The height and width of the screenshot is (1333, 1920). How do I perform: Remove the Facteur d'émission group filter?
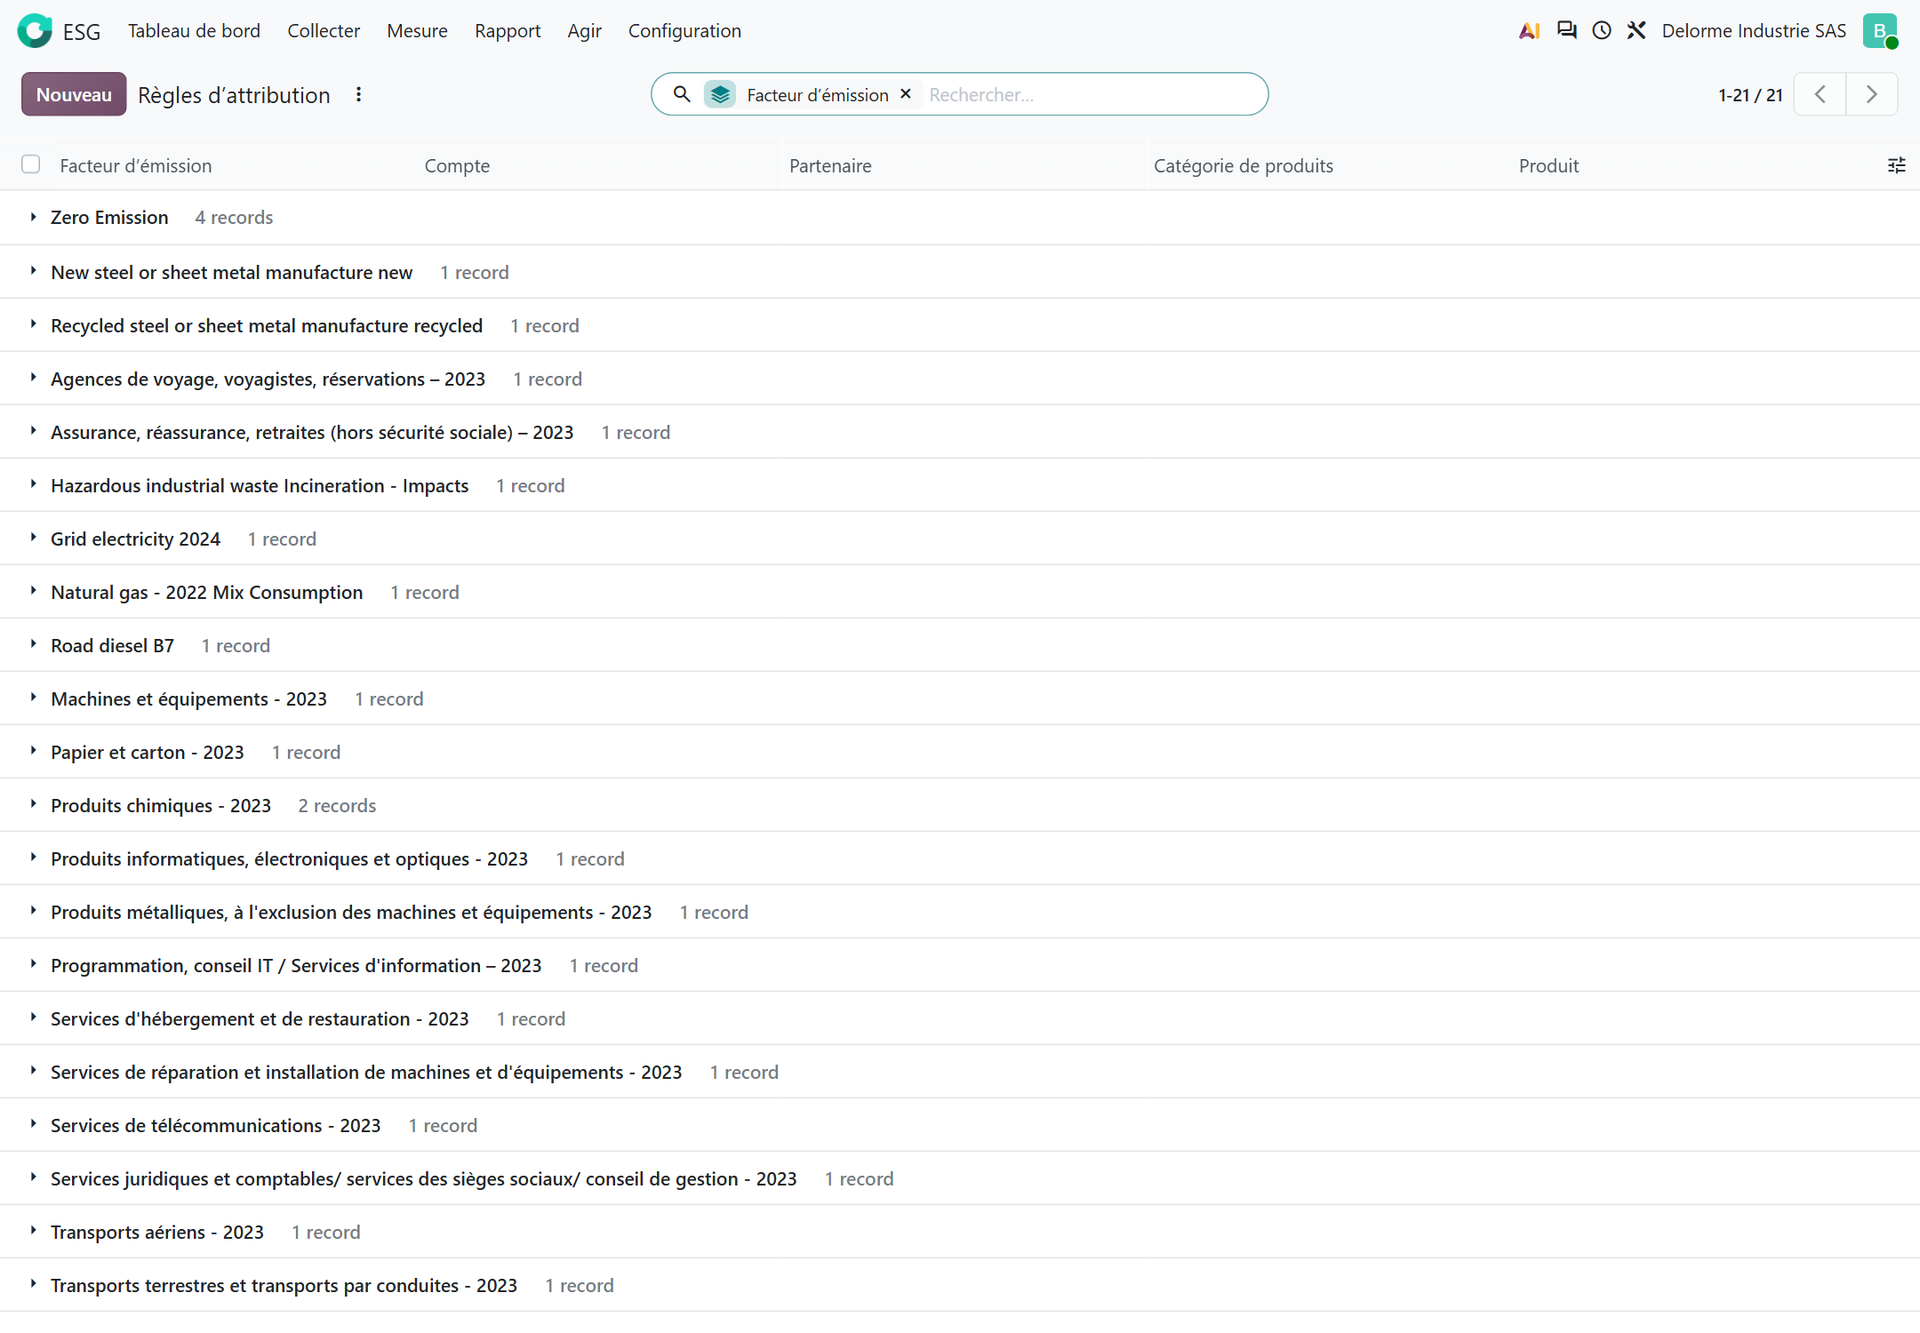point(906,94)
